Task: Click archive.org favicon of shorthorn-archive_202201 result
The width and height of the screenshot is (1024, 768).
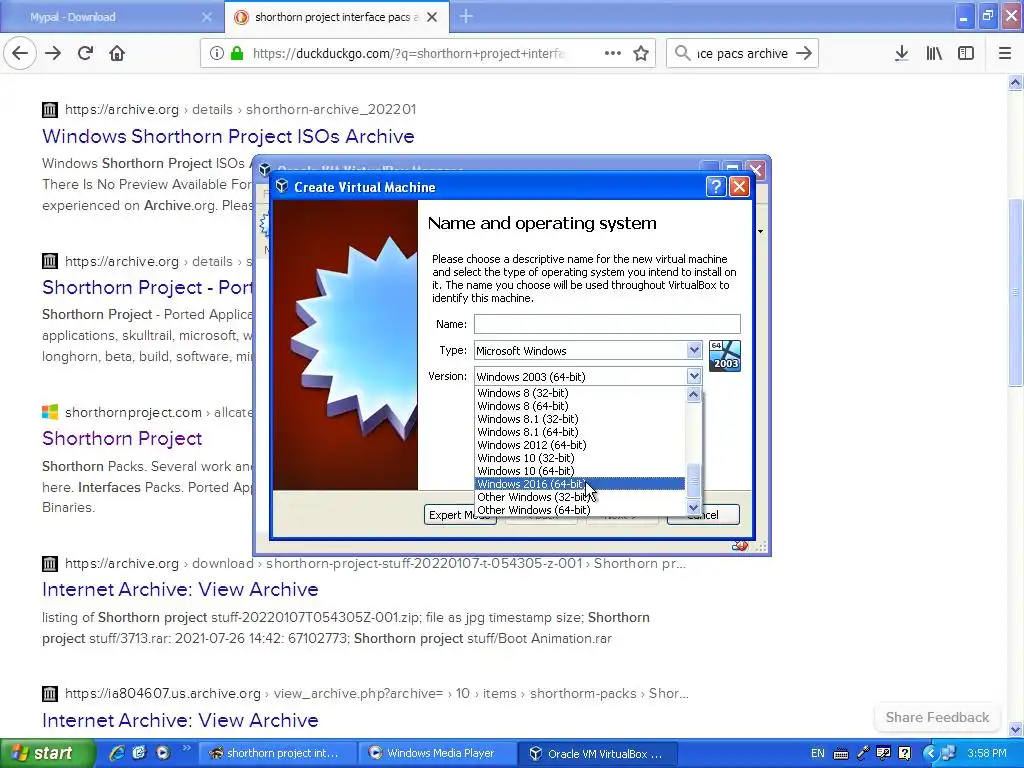Action: click(x=50, y=109)
